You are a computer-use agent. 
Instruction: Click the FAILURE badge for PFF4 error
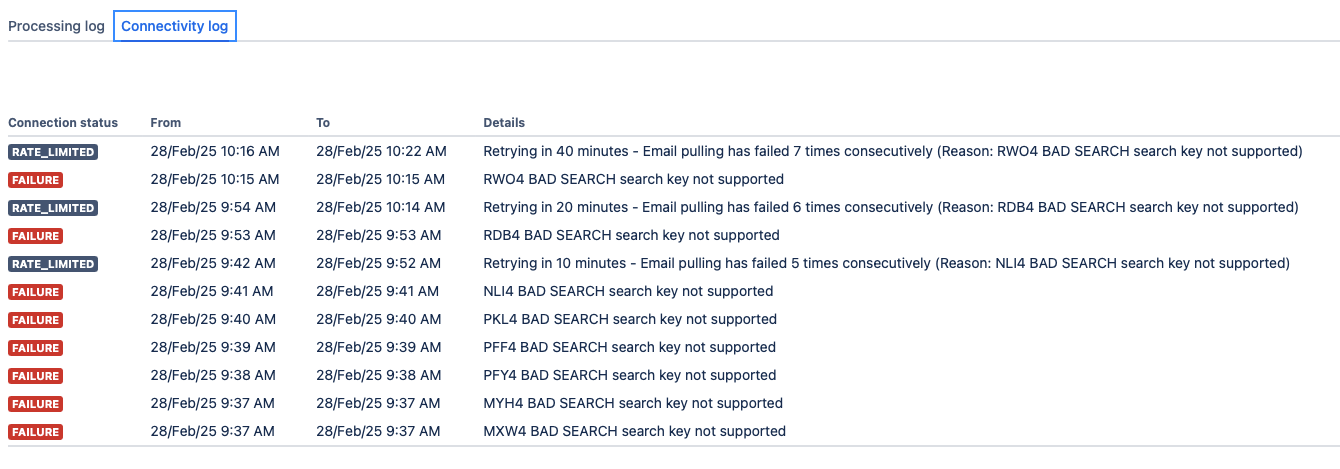click(x=36, y=348)
